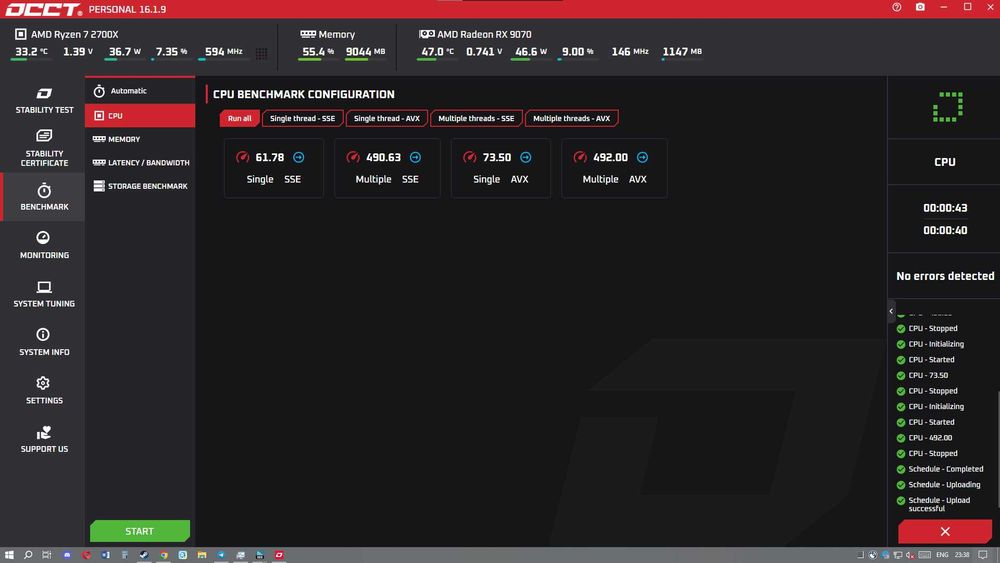Image resolution: width=1000 pixels, height=563 pixels.
Task: Click the green dashed CPU chip icon
Action: 948,106
